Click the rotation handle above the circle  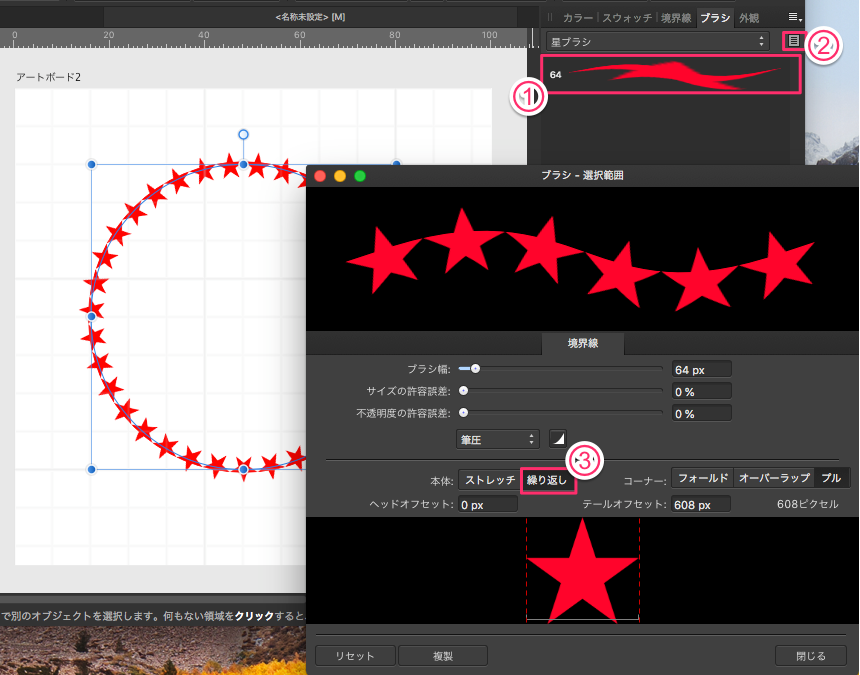243,134
